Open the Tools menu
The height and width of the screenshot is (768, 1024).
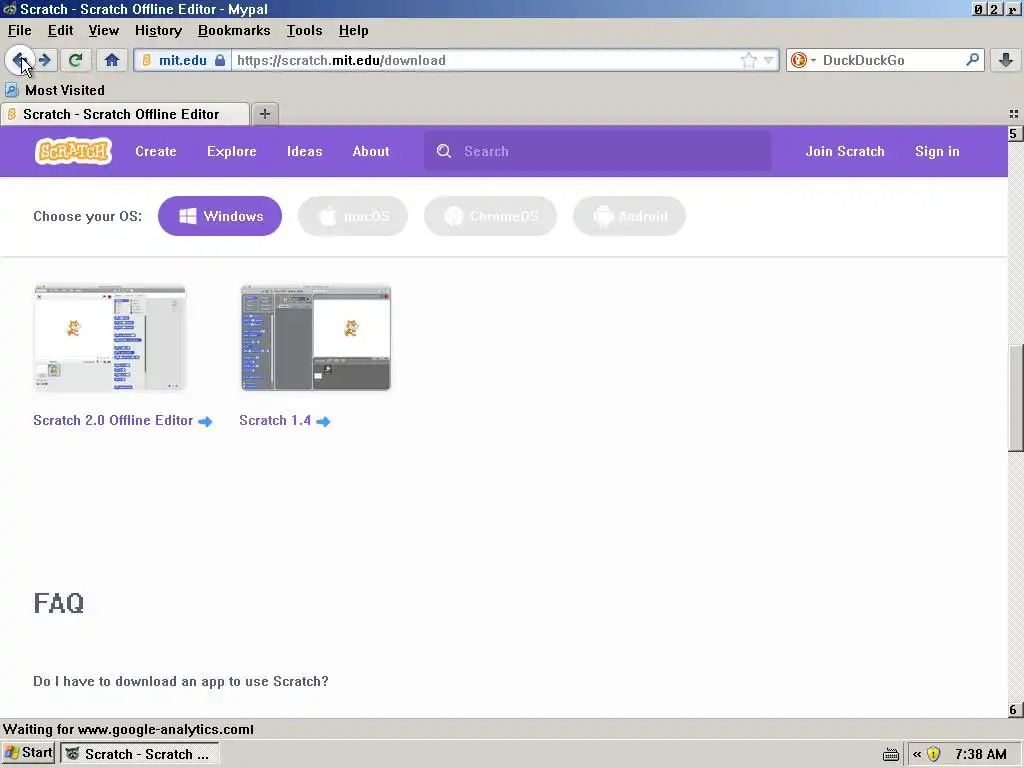(304, 30)
